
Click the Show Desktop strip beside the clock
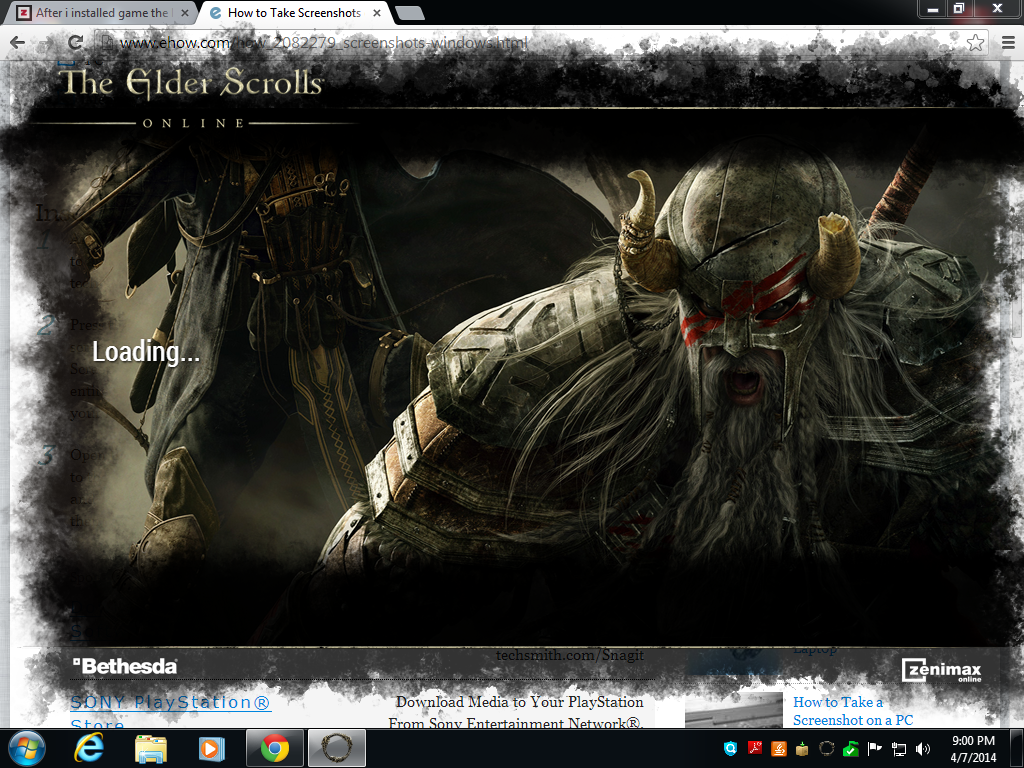click(1018, 748)
